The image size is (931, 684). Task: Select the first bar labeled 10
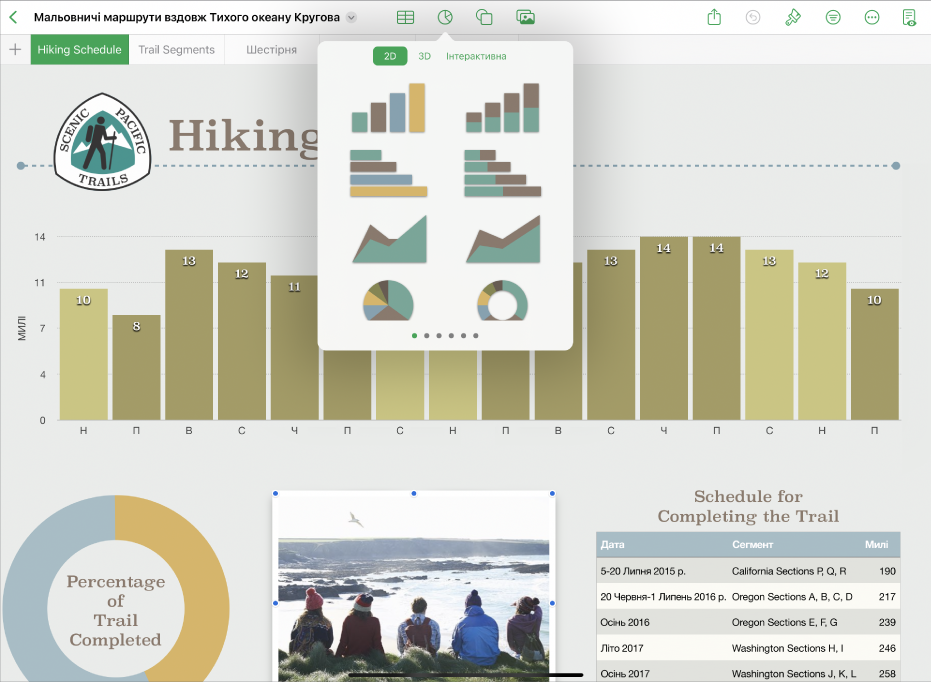tap(84, 354)
